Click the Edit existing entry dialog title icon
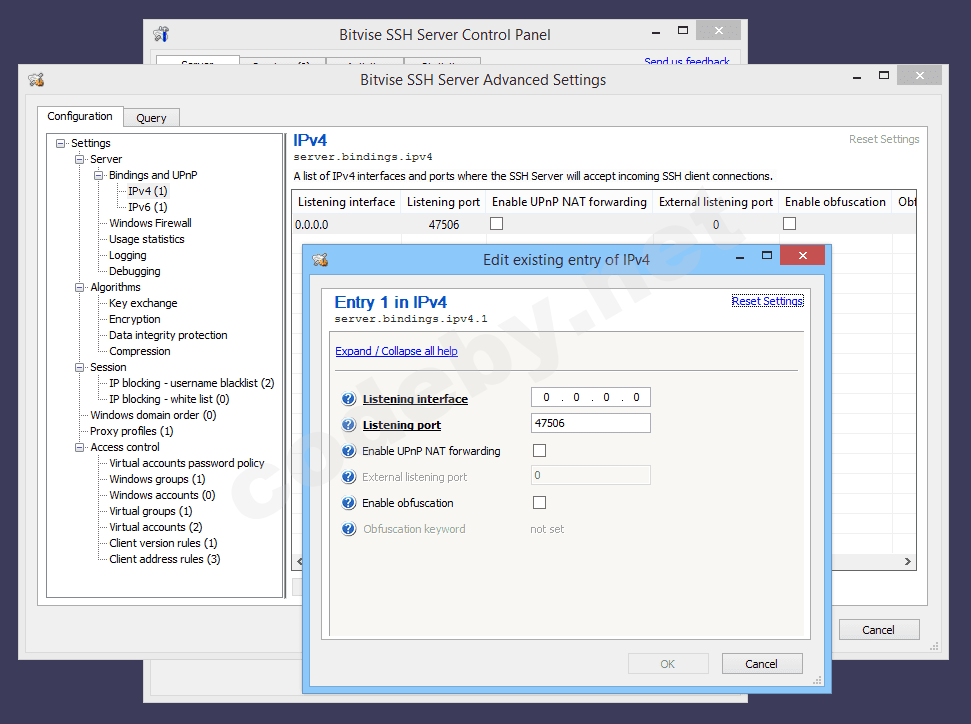The image size is (971, 724). (320, 260)
